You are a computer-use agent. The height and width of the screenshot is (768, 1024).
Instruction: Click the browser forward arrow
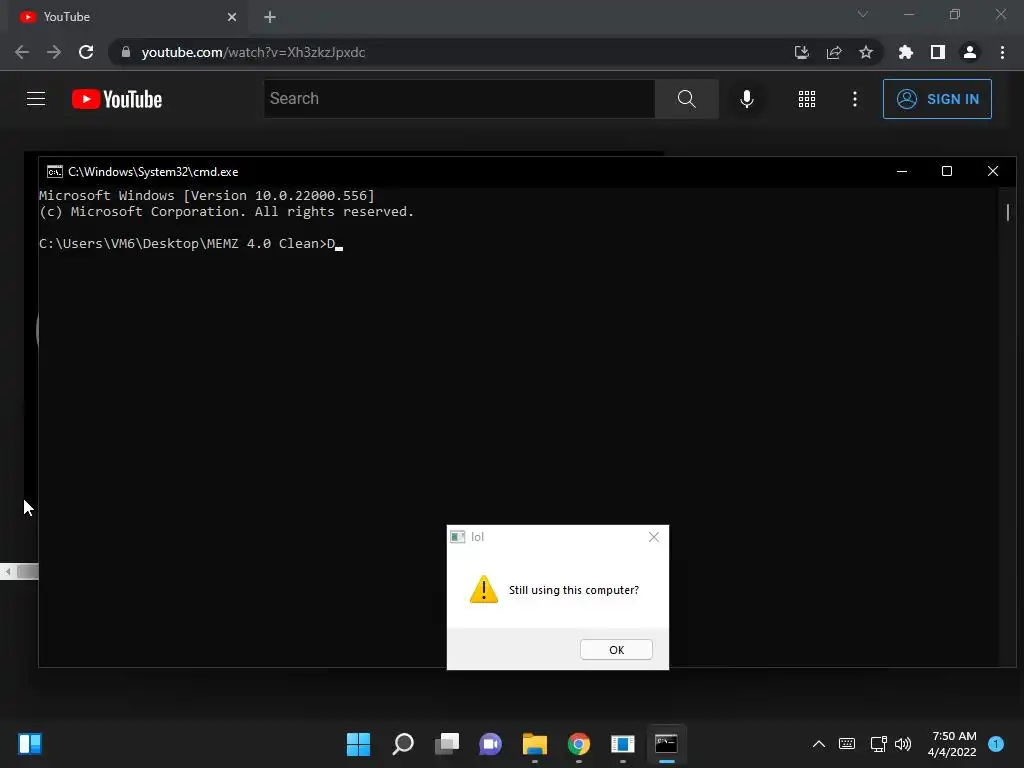point(54,52)
